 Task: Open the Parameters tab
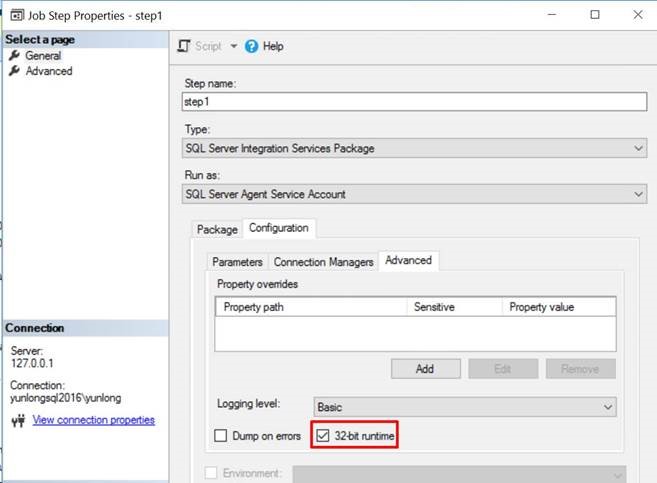click(237, 262)
